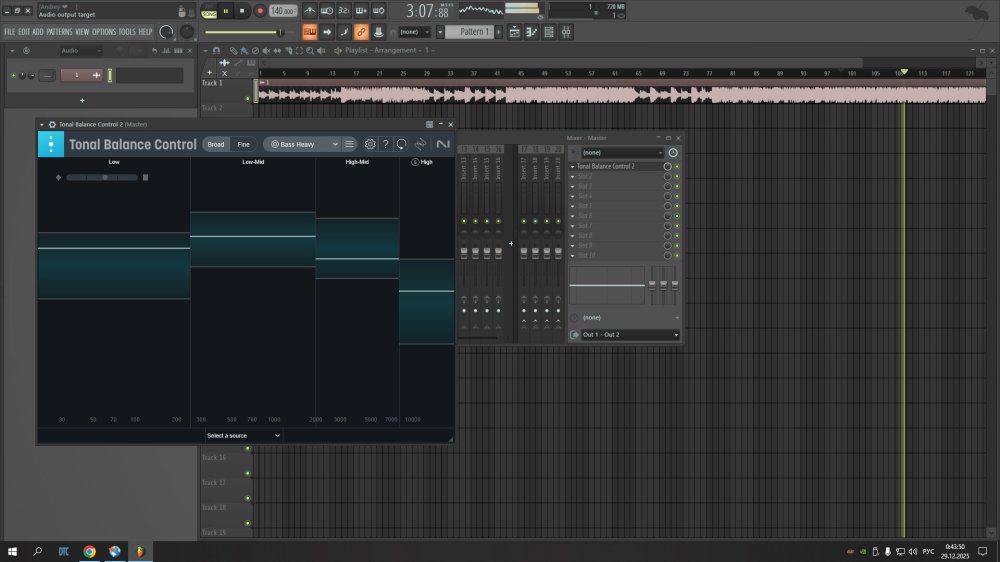Click the Insert 17 volume fader
Viewport: 1000px width, 562px height.
pyautogui.click(x=524, y=254)
